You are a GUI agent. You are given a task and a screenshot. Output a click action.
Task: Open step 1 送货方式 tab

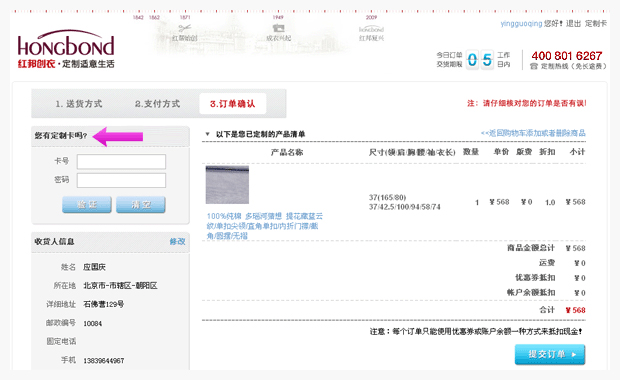click(x=79, y=104)
